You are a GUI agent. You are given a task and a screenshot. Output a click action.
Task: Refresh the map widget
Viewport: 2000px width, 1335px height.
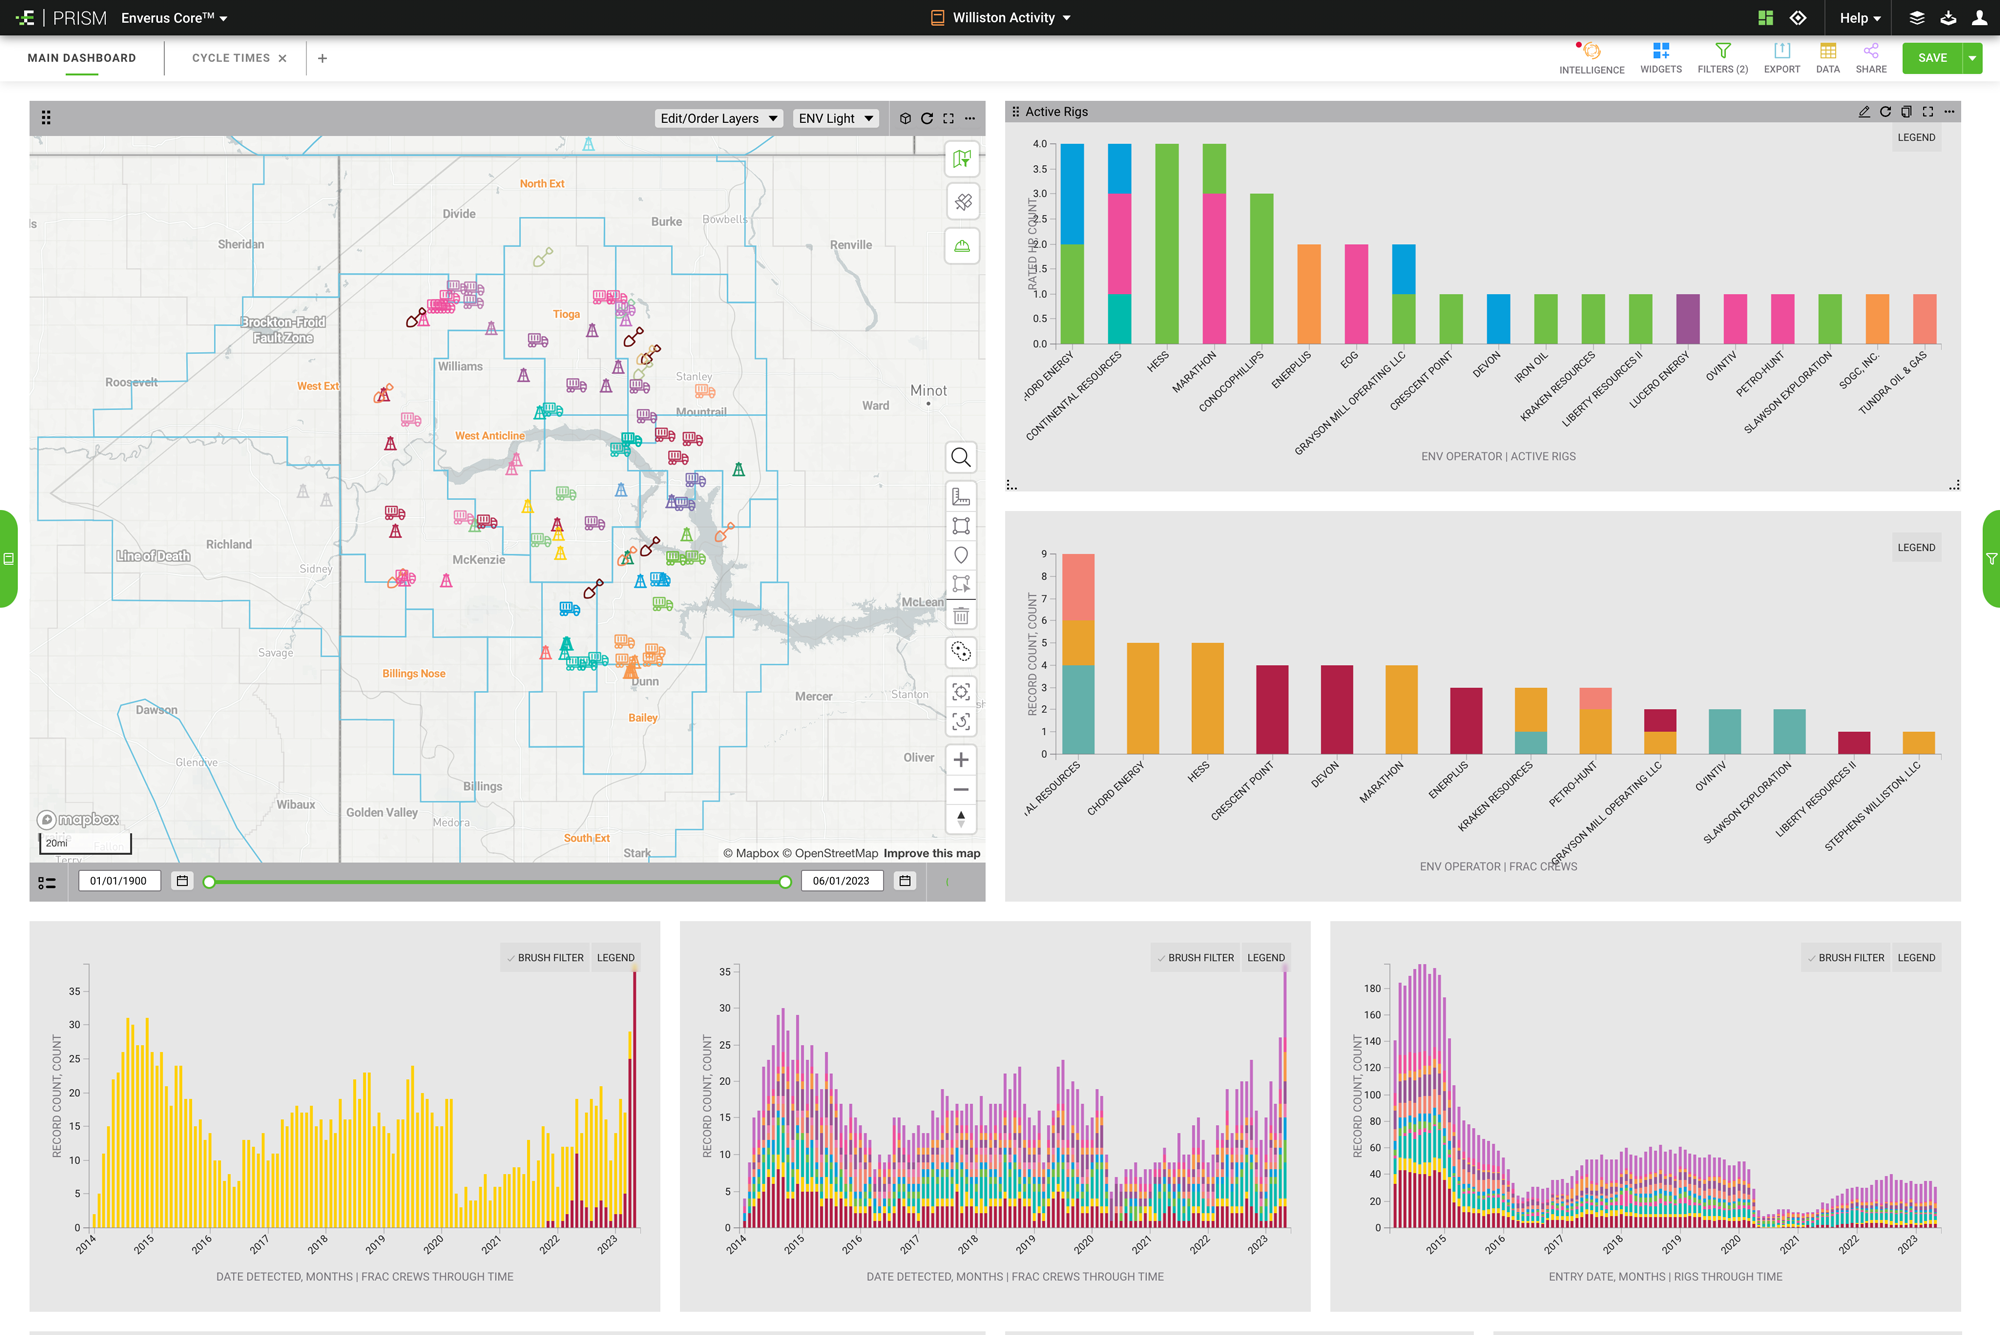(927, 118)
